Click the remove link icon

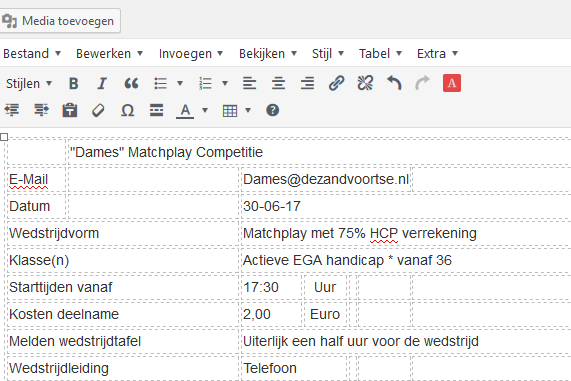coord(365,83)
